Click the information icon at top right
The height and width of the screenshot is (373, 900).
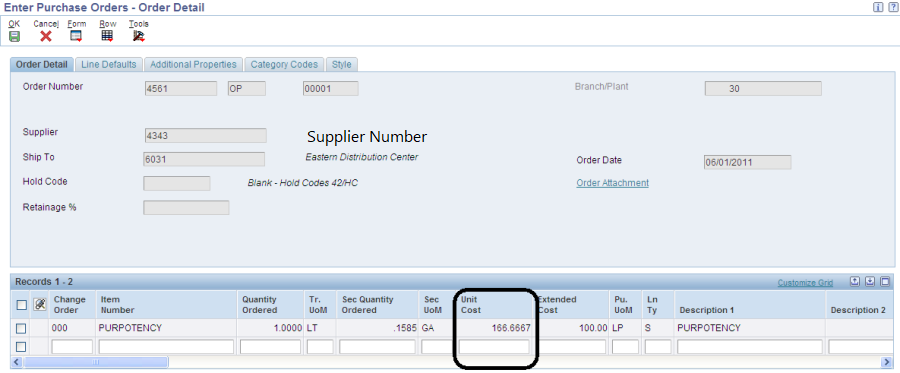[878, 7]
